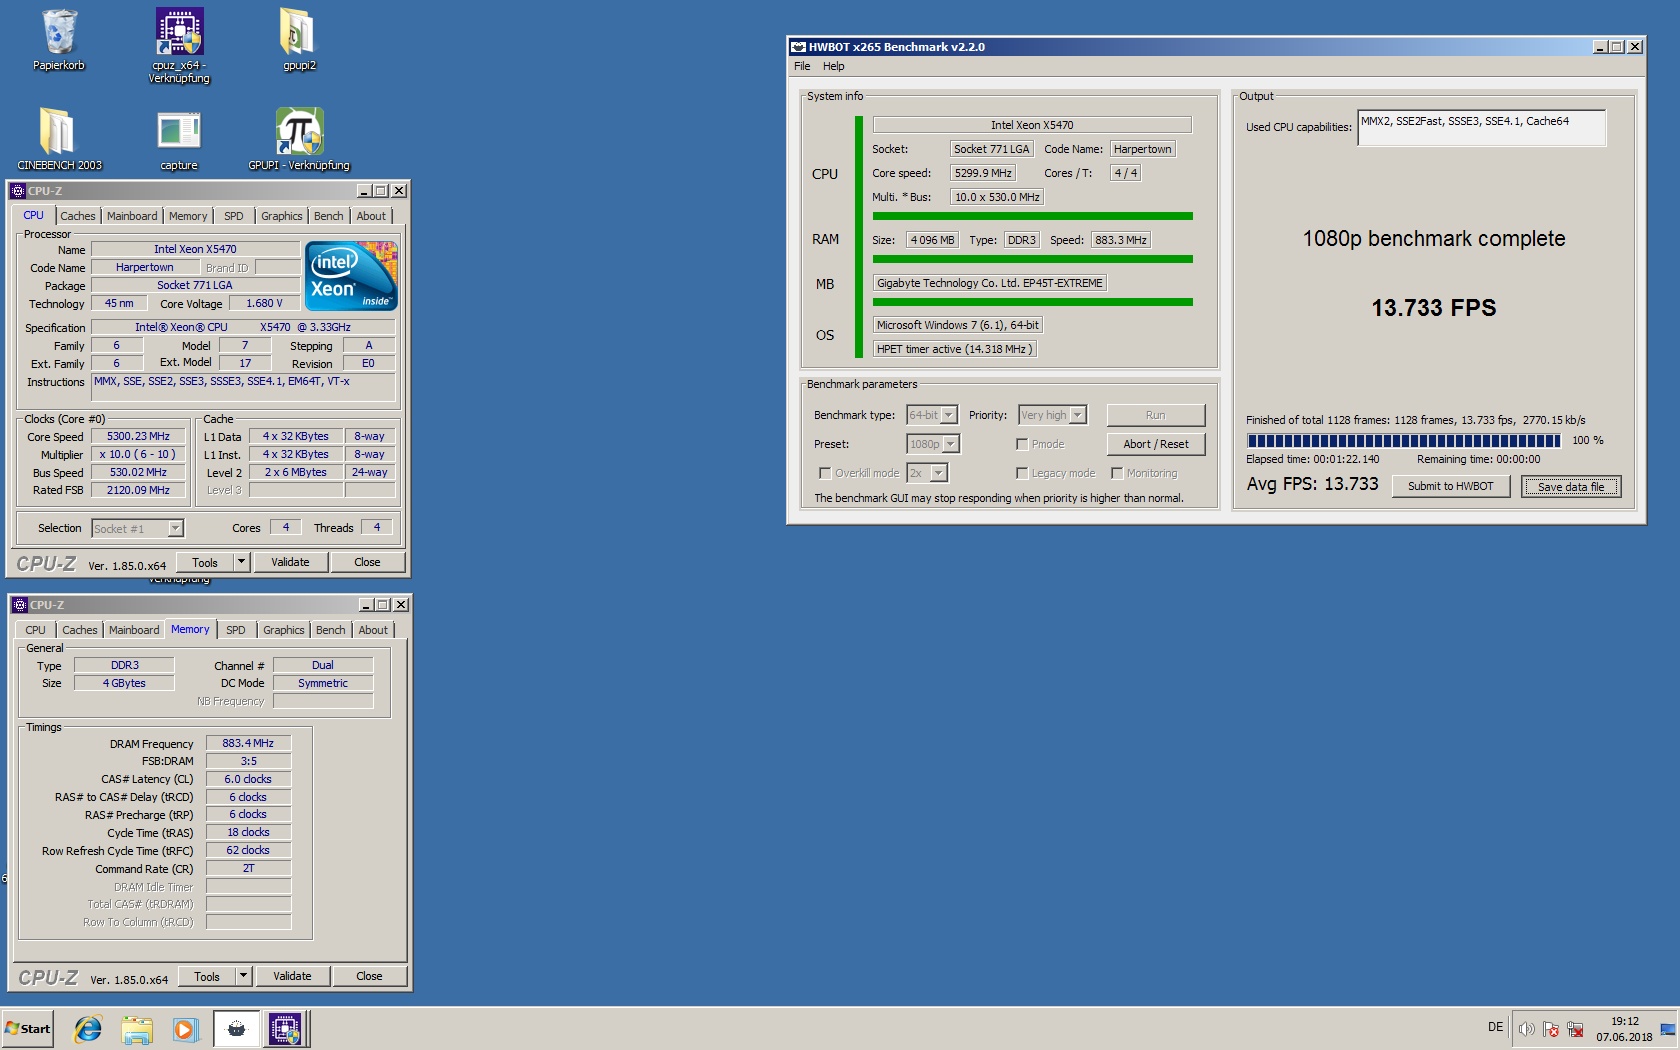Image resolution: width=1680 pixels, height=1050 pixels.
Task: Toggle the Overkill mode checkbox
Action: pos(825,473)
